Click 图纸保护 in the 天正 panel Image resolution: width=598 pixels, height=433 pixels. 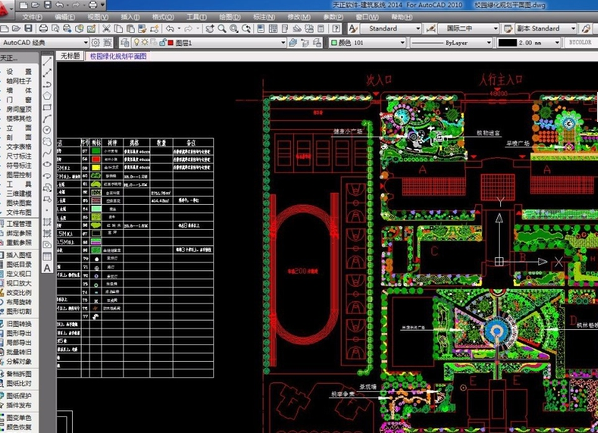click(x=19, y=396)
